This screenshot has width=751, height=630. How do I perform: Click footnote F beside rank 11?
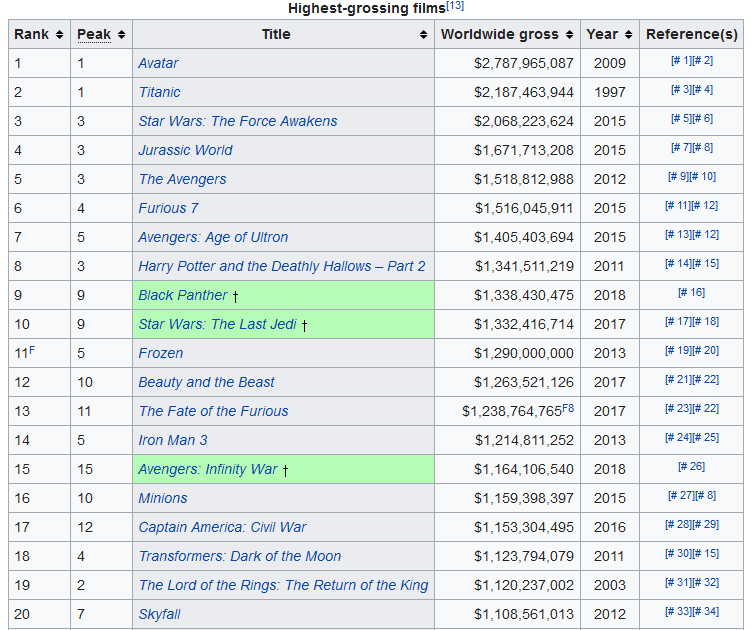coord(32,350)
